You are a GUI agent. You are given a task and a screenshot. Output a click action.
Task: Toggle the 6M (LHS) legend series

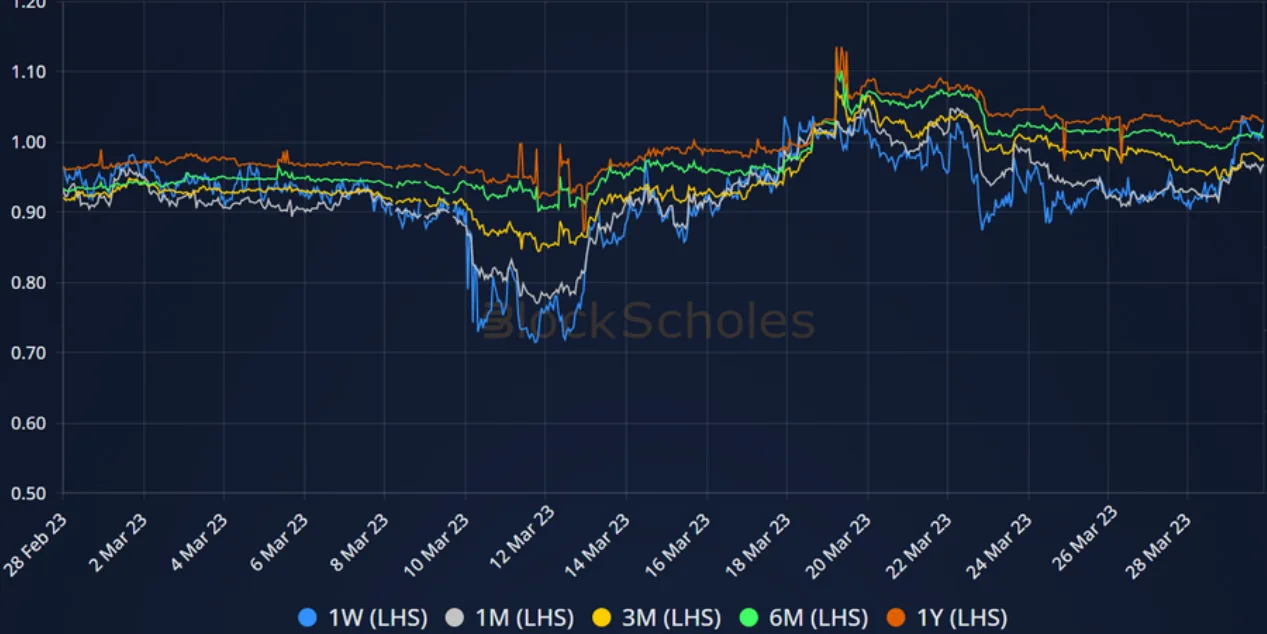[x=802, y=617]
